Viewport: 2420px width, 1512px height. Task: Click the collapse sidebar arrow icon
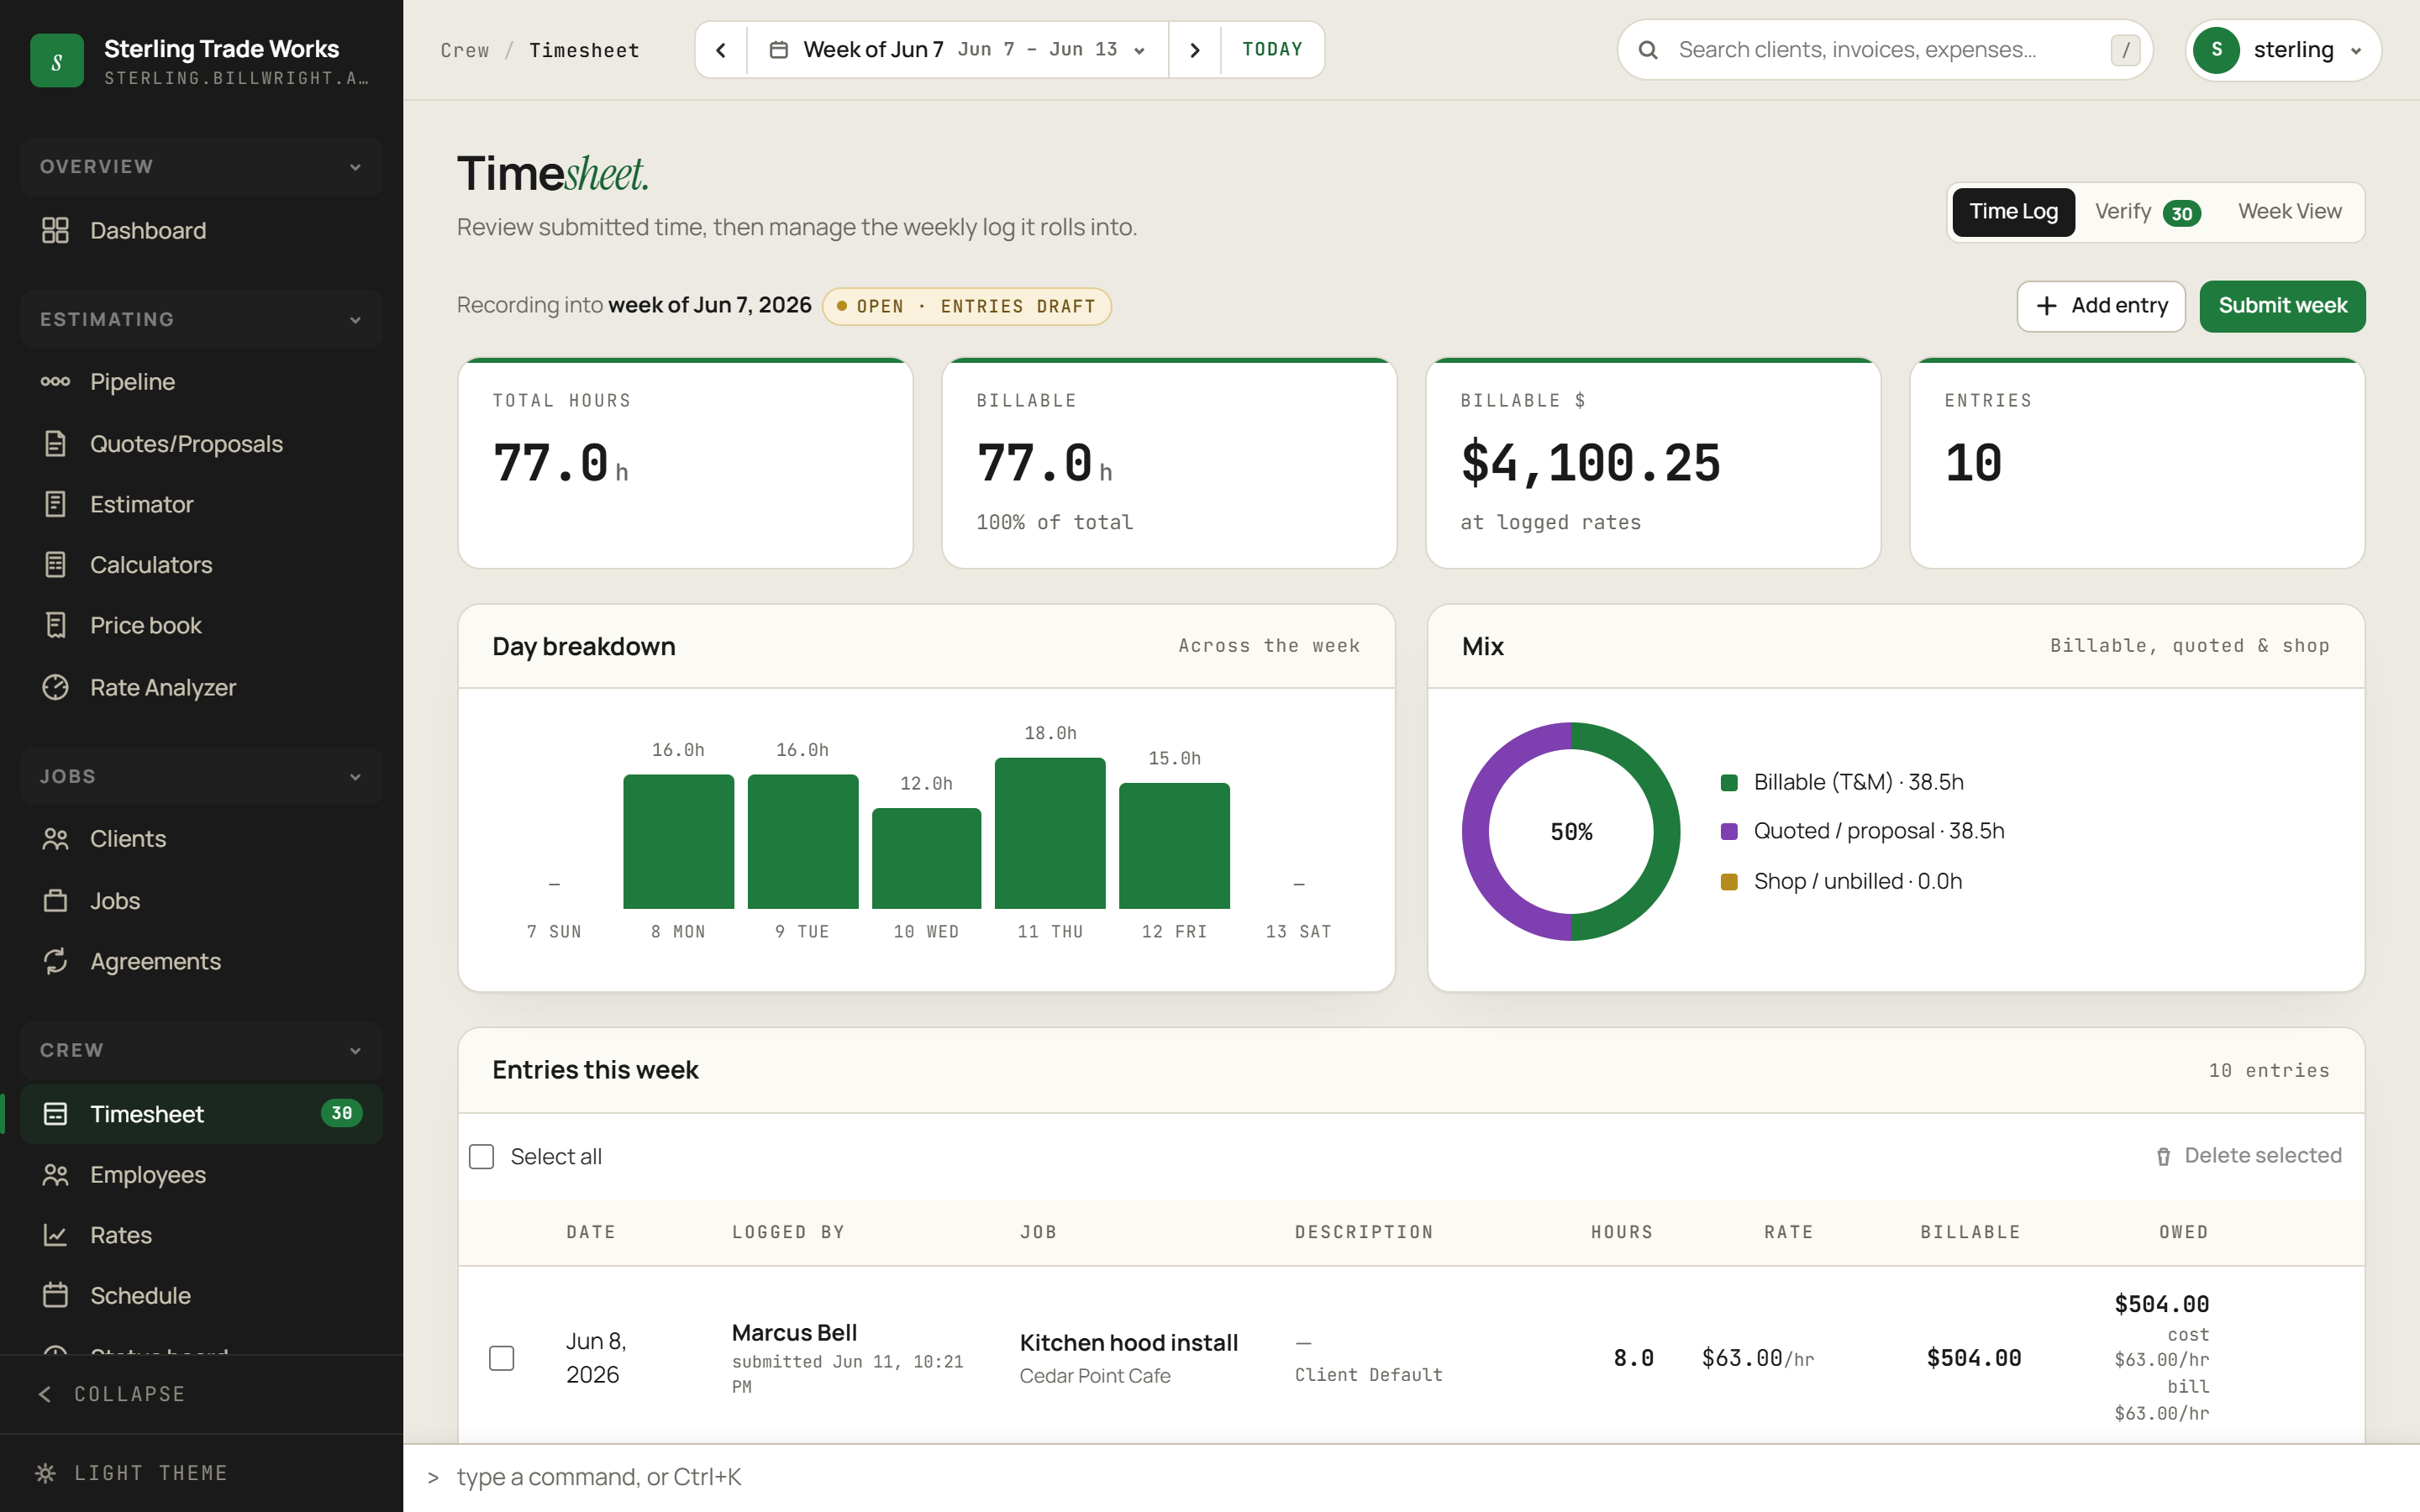45,1394
